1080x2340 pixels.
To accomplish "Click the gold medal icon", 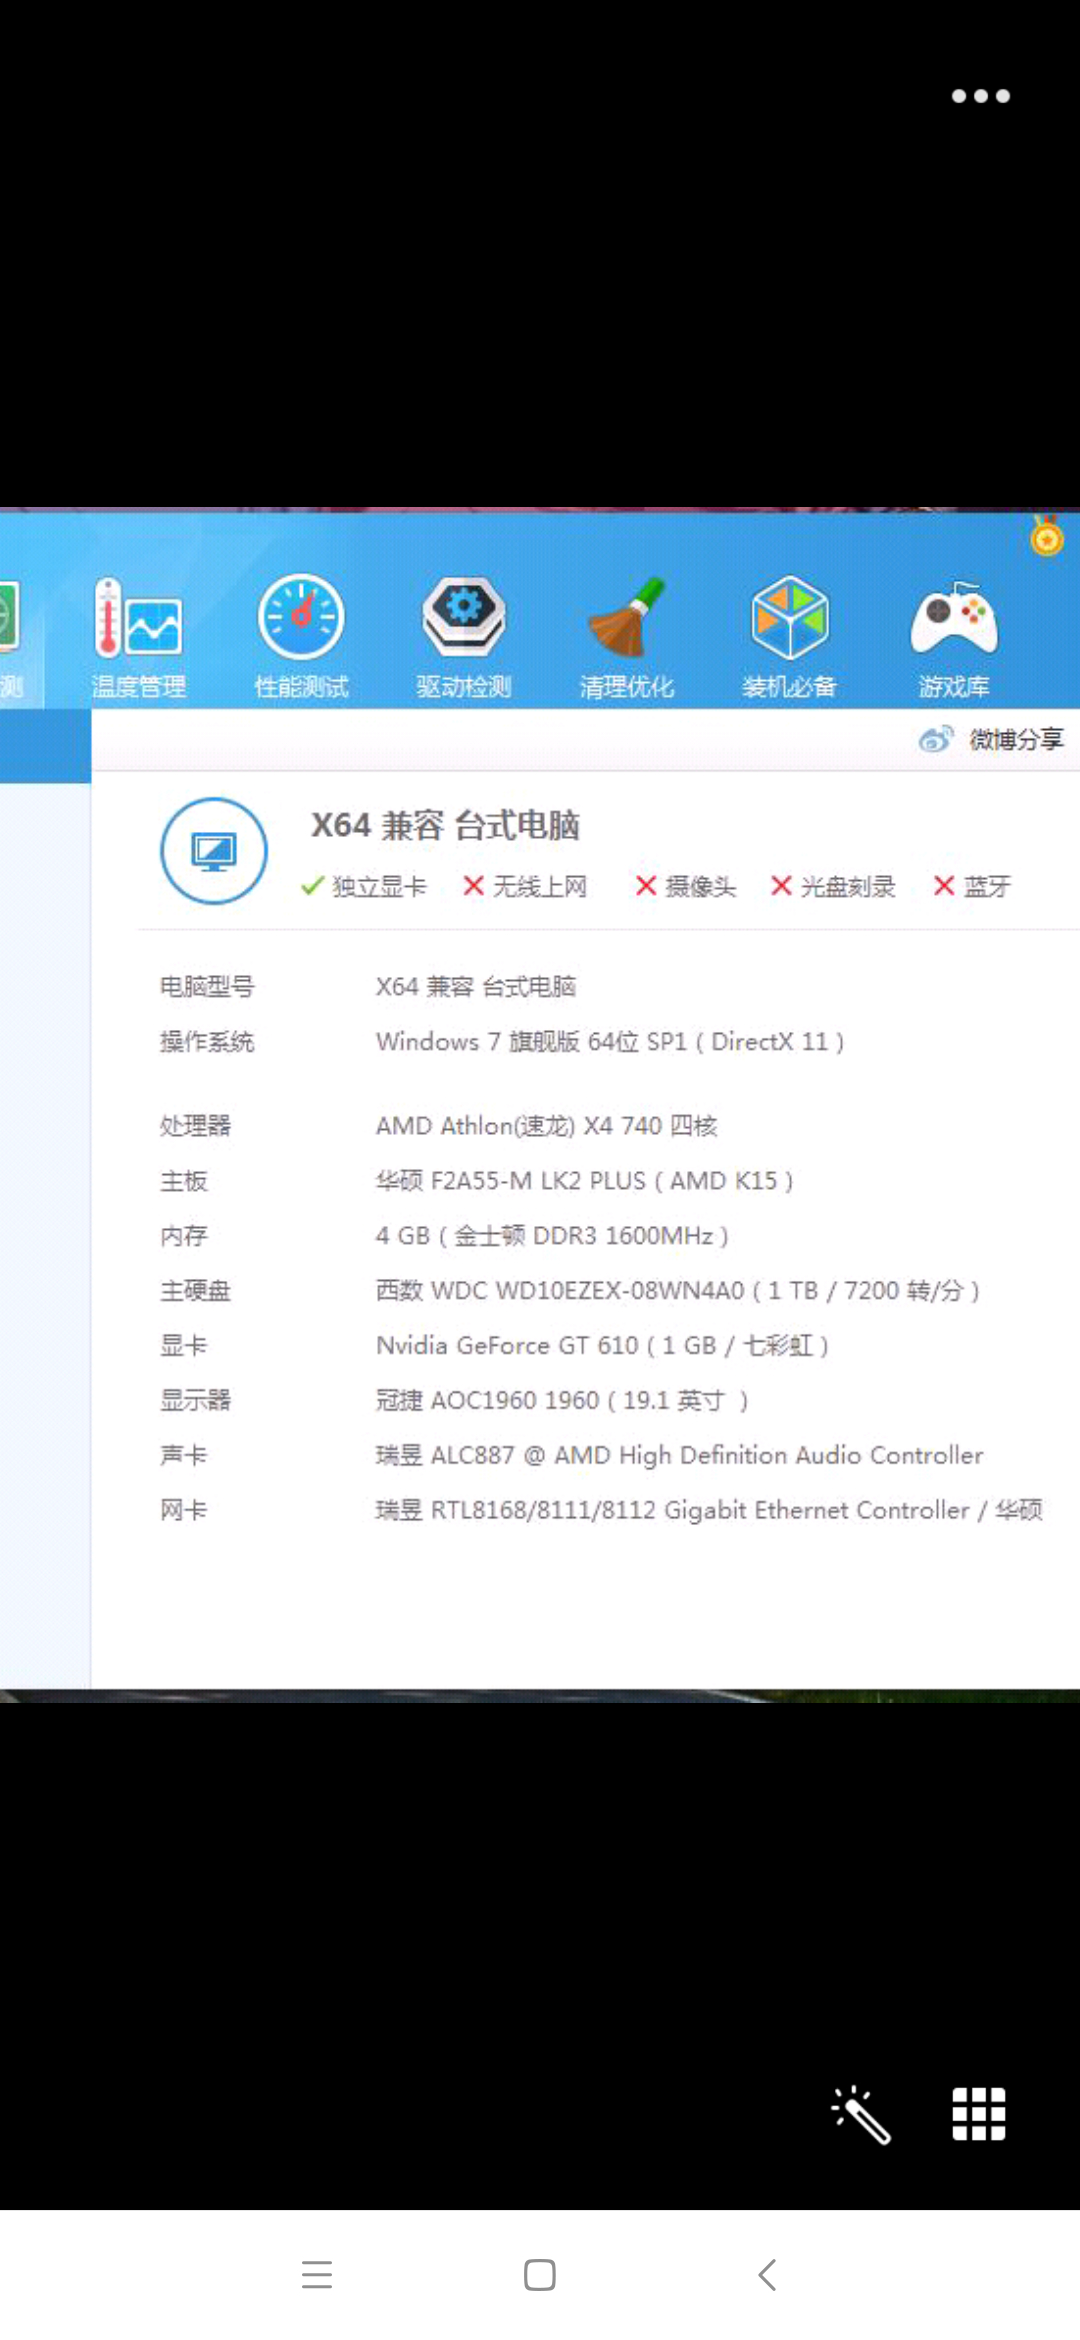I will click(x=1047, y=537).
